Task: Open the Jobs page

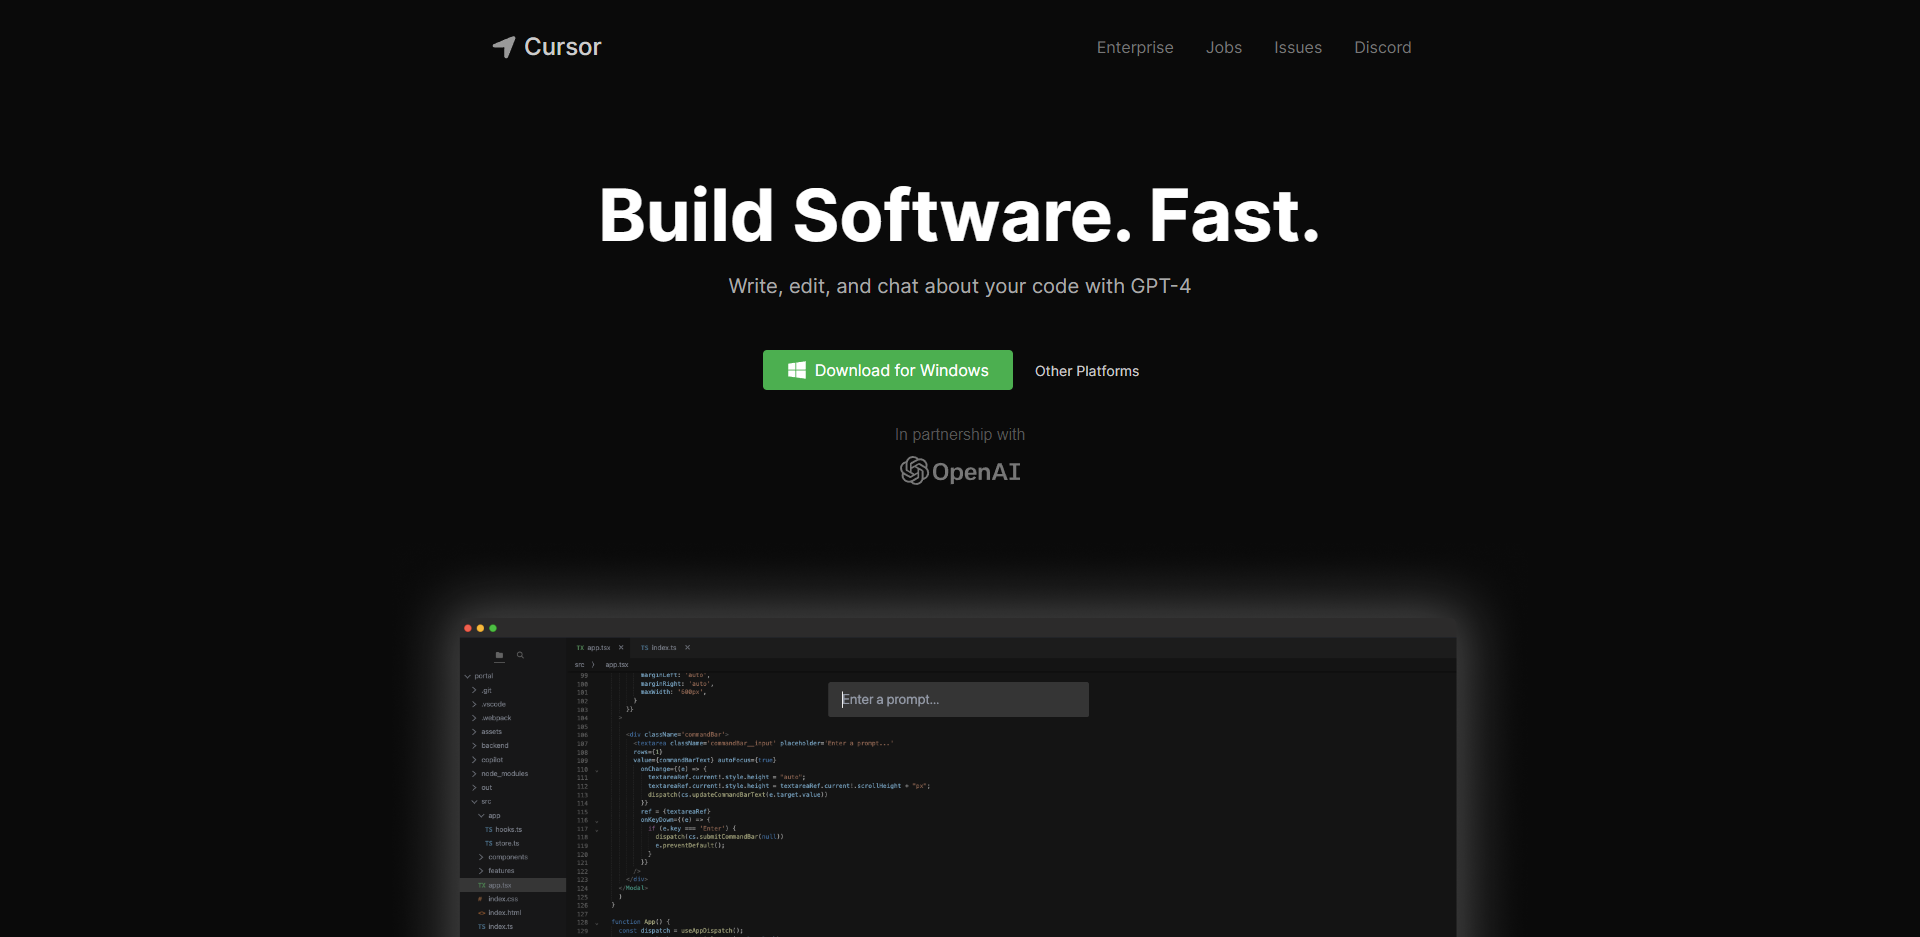Action: click(1224, 47)
